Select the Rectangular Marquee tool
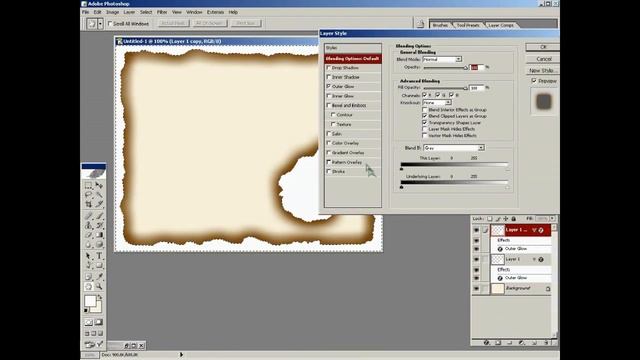640x360 pixels. [x=89, y=185]
